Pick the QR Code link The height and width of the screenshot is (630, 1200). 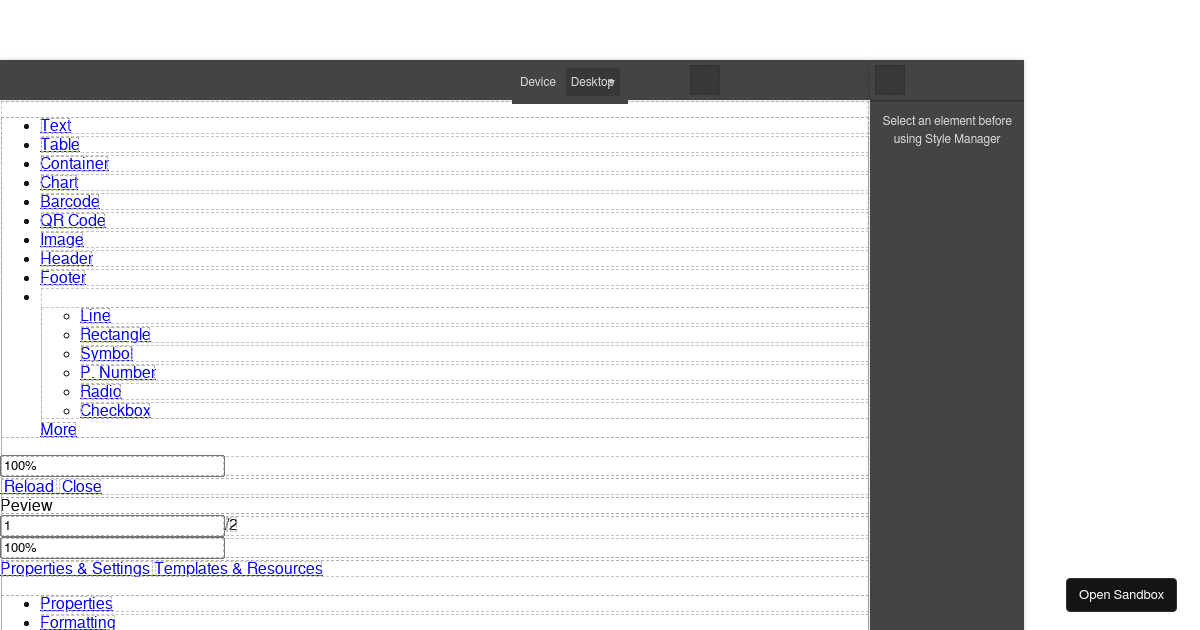[73, 221]
